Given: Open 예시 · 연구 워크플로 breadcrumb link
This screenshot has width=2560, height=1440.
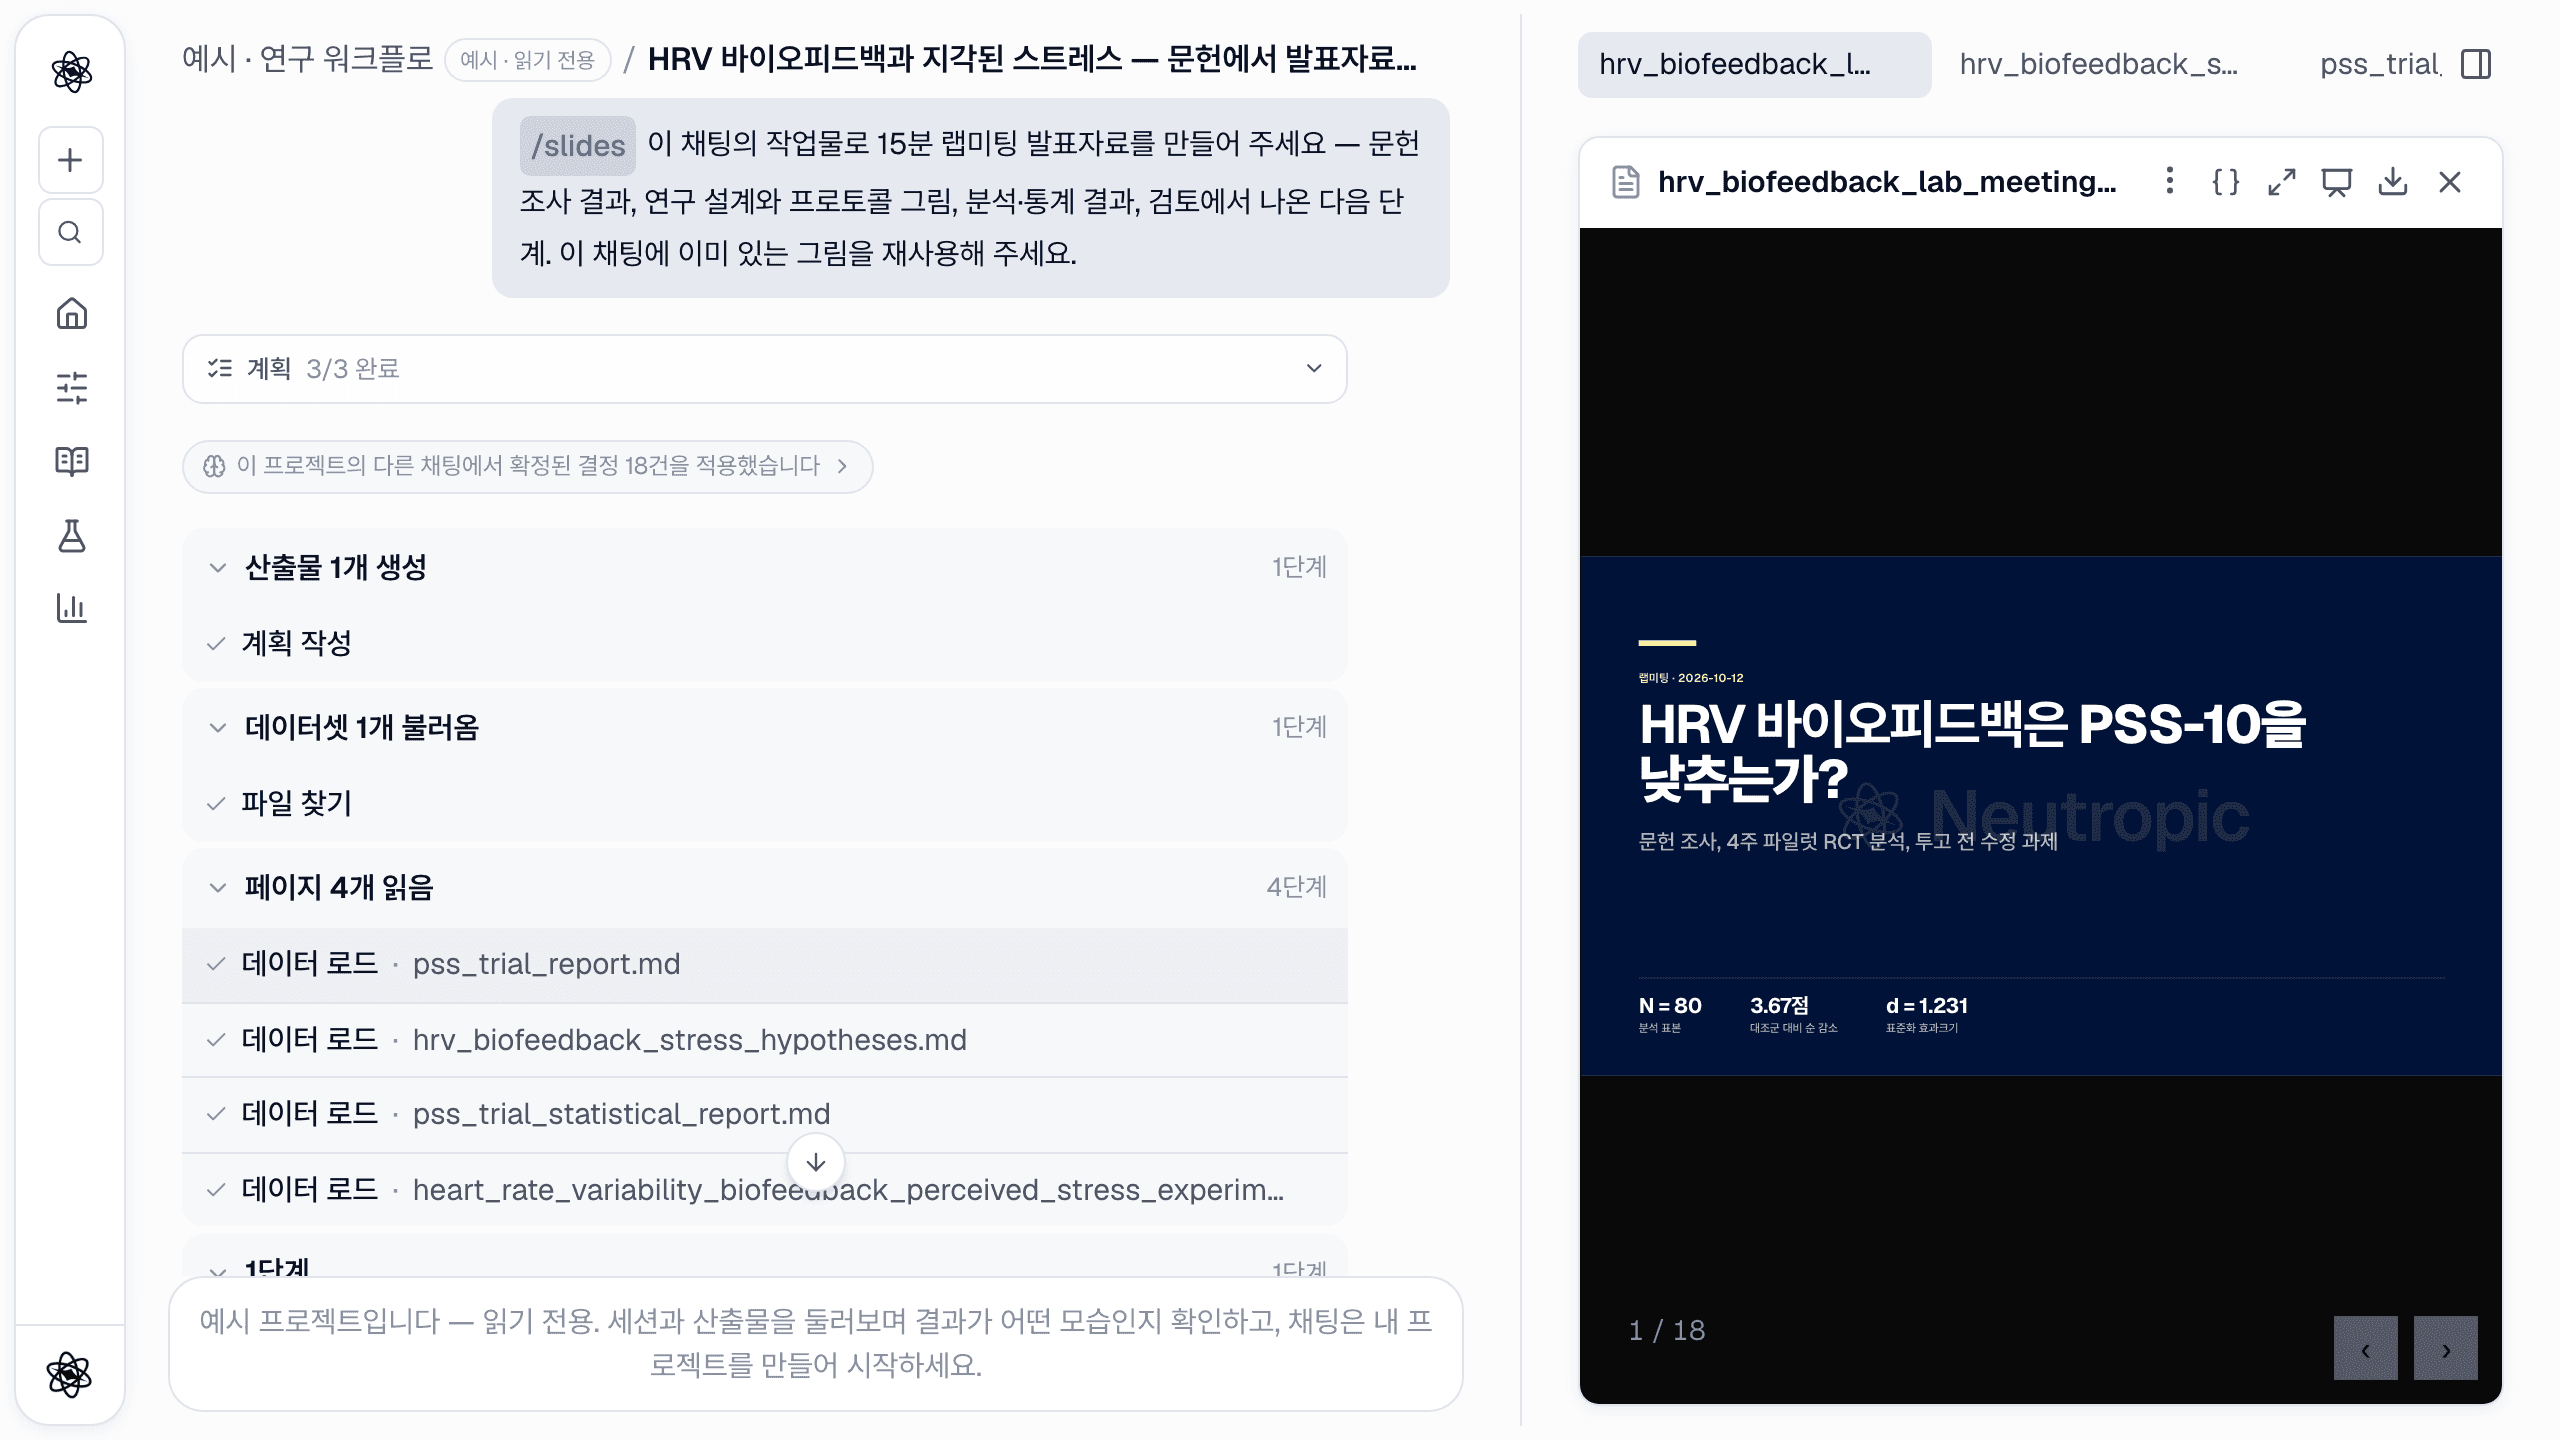Looking at the screenshot, I should click(307, 59).
